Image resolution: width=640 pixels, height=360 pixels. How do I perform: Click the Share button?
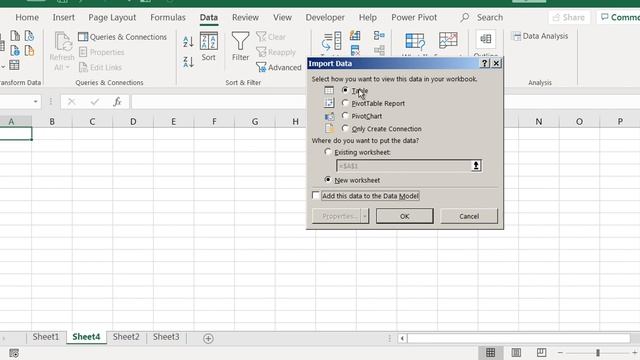(x=569, y=18)
